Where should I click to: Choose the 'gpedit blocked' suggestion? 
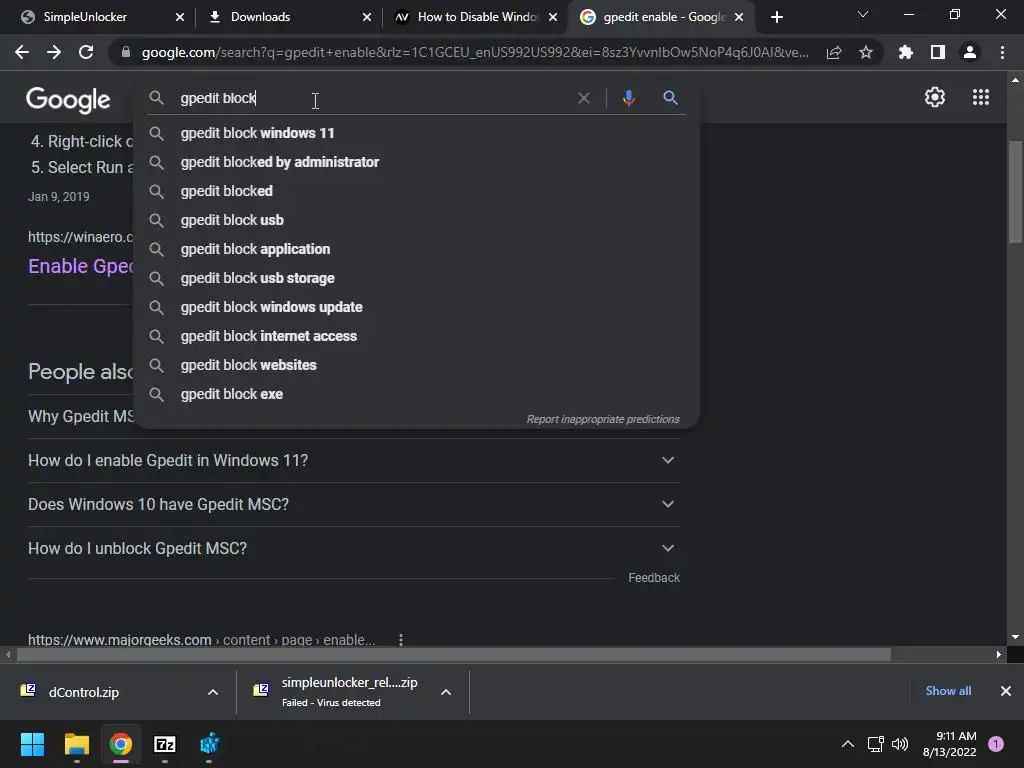click(x=416, y=191)
